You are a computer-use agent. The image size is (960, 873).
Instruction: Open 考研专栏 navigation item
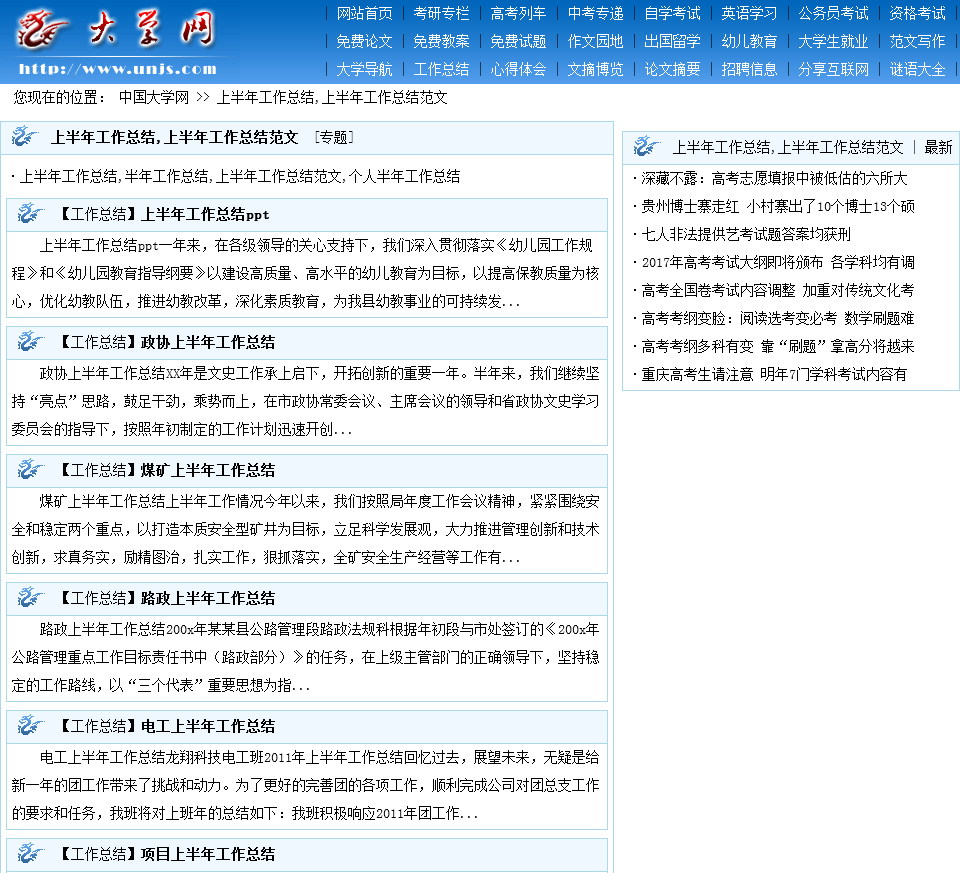click(x=441, y=13)
